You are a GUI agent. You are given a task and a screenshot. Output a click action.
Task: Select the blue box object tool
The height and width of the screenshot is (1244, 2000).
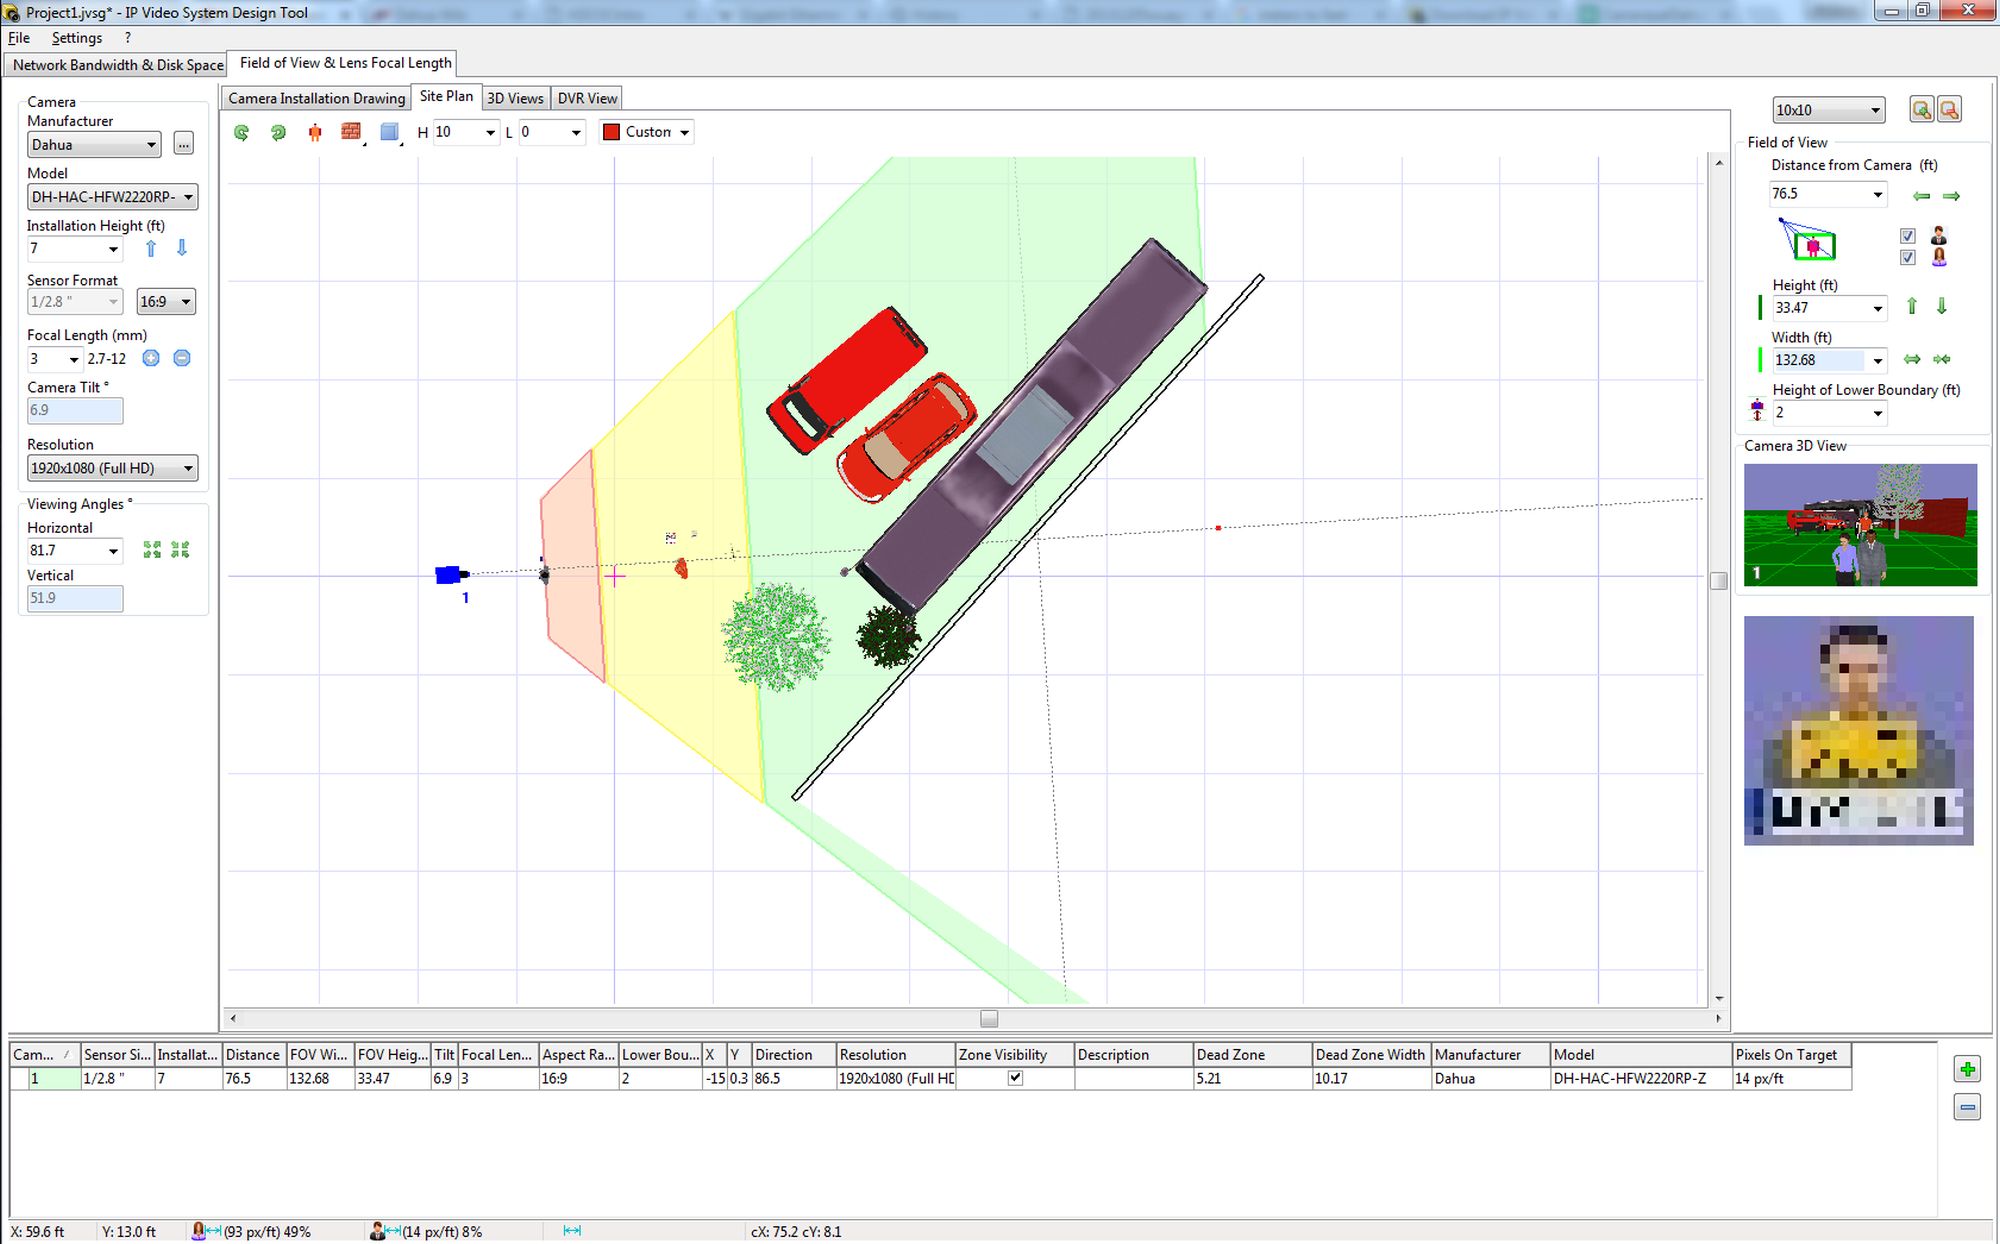click(x=389, y=132)
